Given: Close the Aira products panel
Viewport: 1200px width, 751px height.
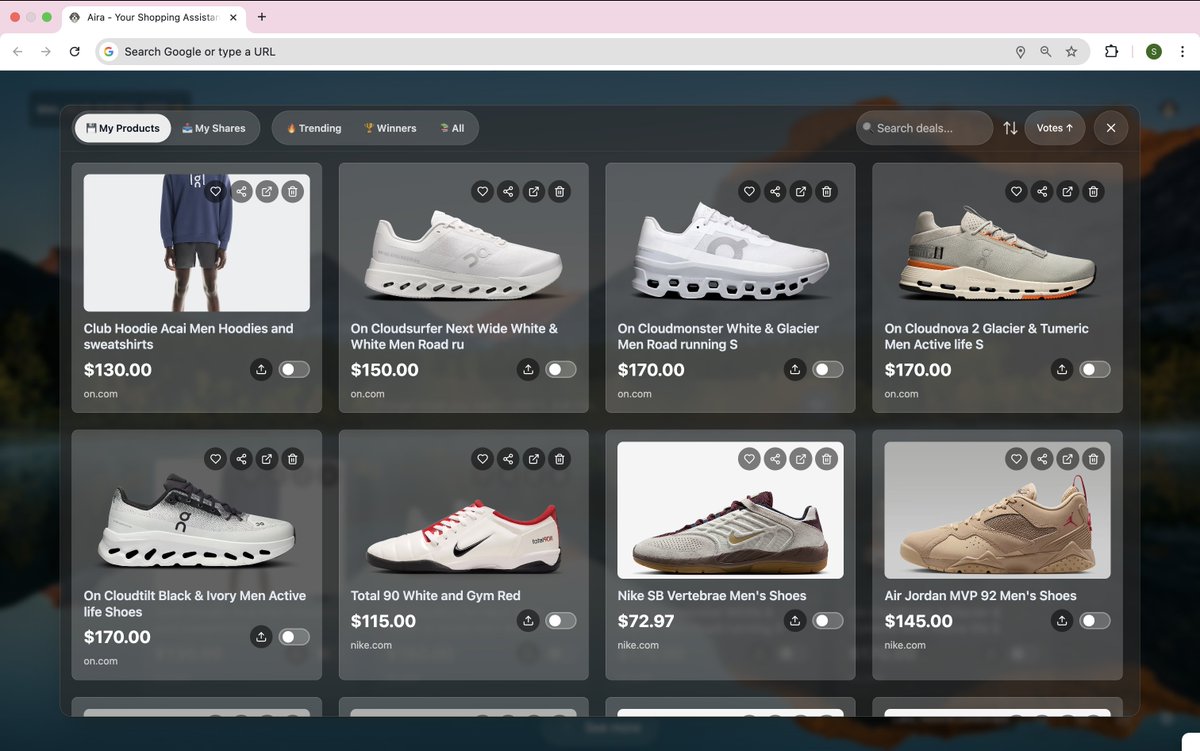Looking at the screenshot, I should [x=1111, y=128].
